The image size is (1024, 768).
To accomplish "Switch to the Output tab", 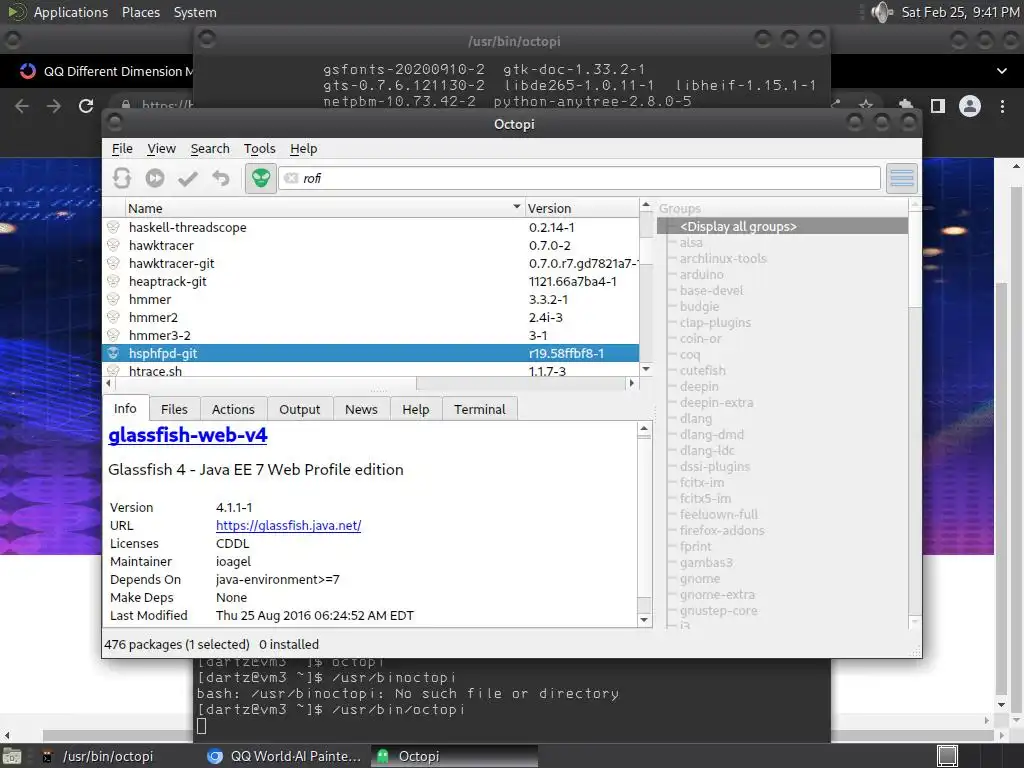I will click(x=300, y=409).
